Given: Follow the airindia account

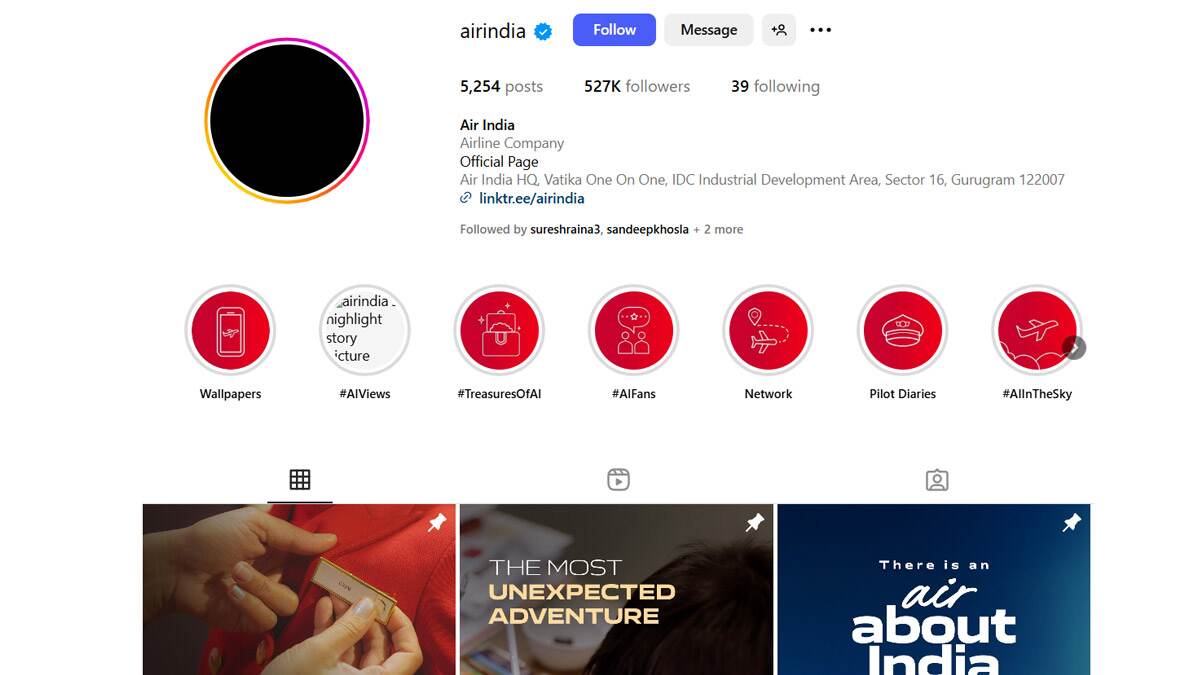Looking at the screenshot, I should (x=614, y=30).
